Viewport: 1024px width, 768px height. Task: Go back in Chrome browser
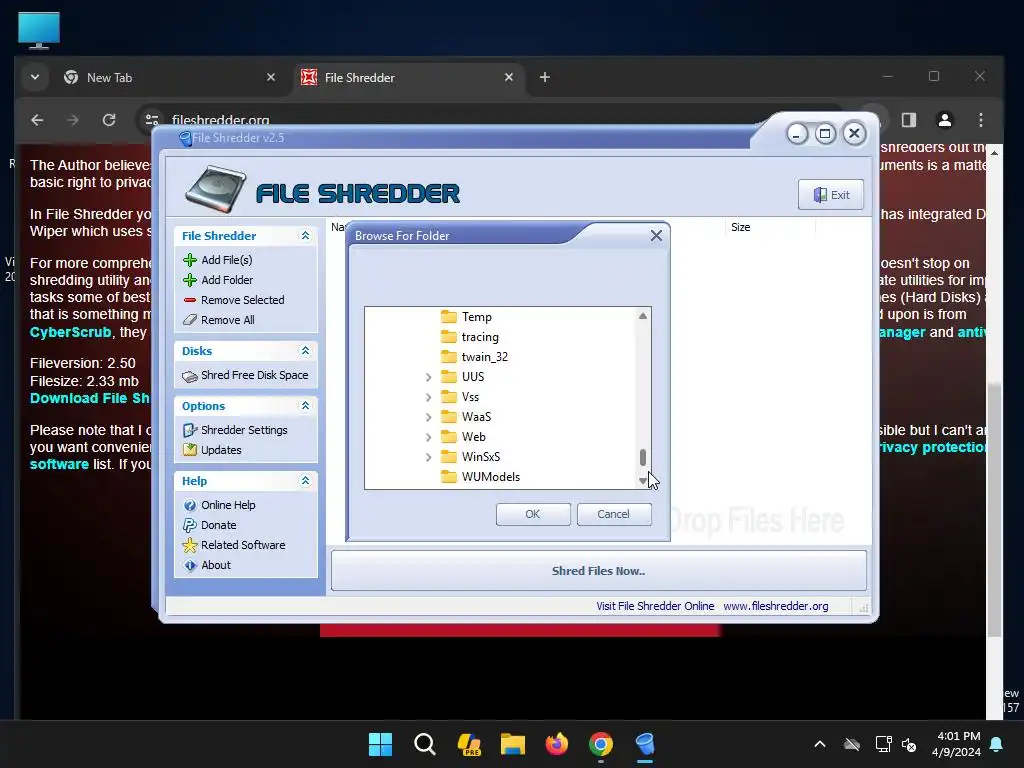37,120
